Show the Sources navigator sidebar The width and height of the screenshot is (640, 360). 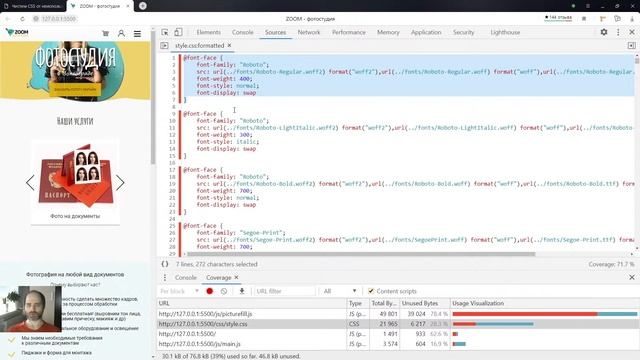(164, 45)
